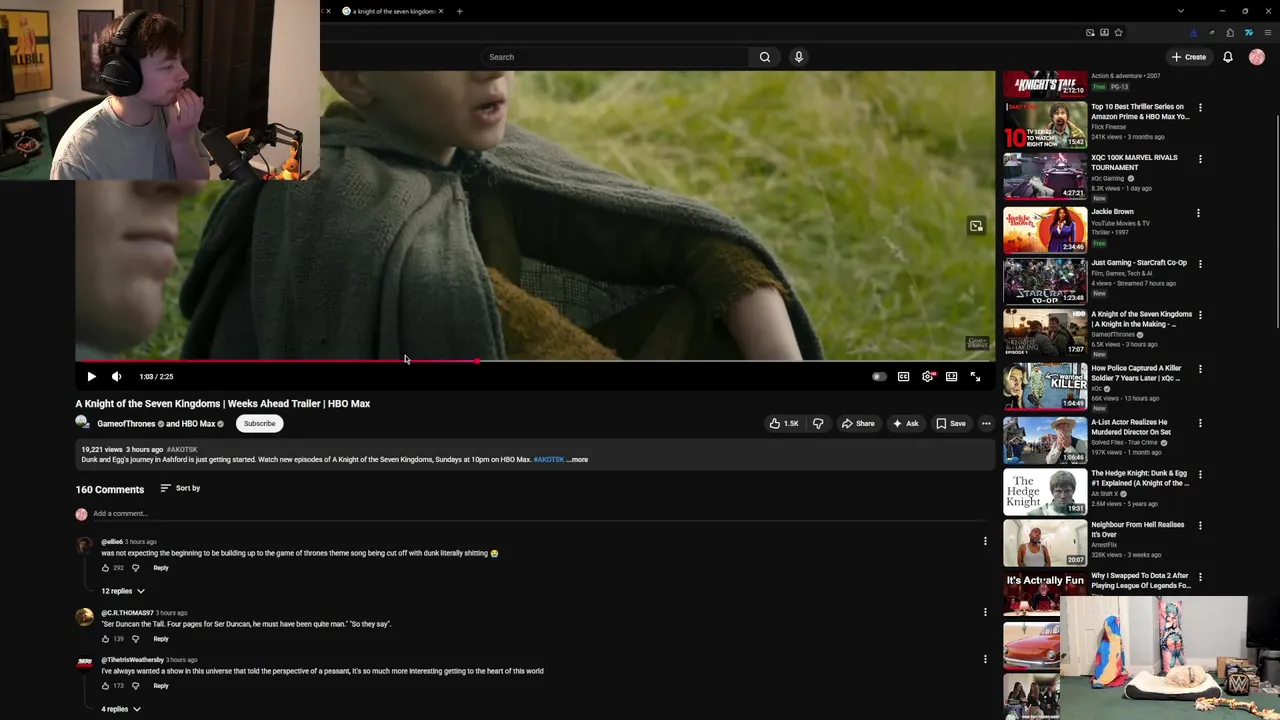
Task: Play the video with the play button
Action: [x=91, y=377]
